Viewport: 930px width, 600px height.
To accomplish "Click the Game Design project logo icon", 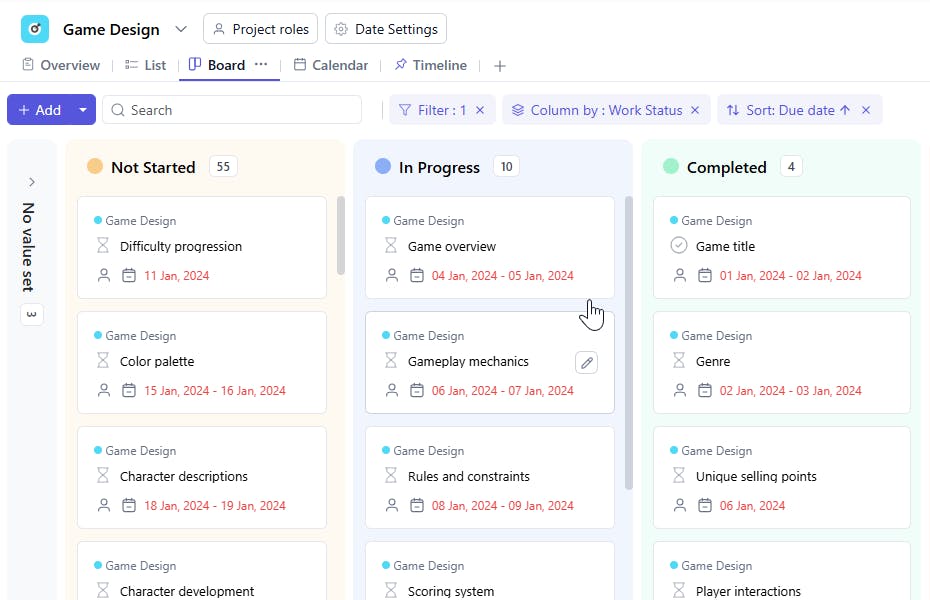I will coord(35,29).
